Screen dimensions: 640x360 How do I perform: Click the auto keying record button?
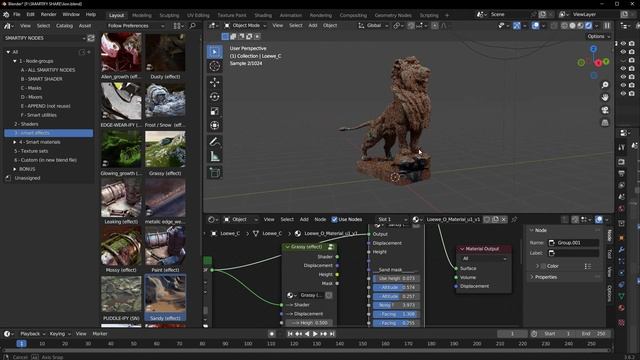pos(271,334)
